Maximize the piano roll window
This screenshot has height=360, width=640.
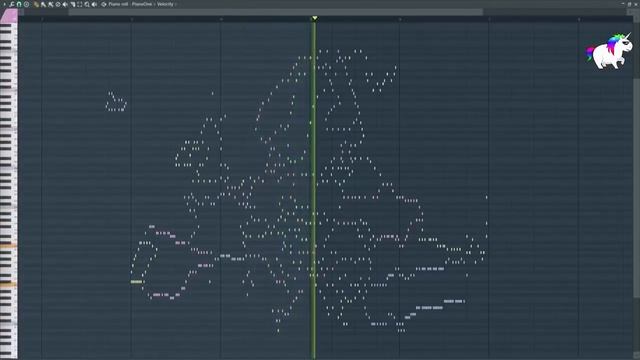click(629, 4)
